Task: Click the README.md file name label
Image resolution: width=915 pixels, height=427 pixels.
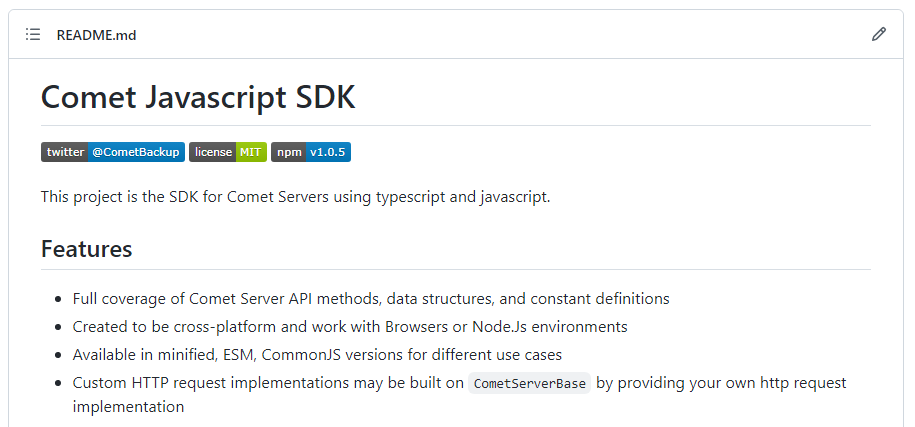Action: pyautogui.click(x=96, y=35)
